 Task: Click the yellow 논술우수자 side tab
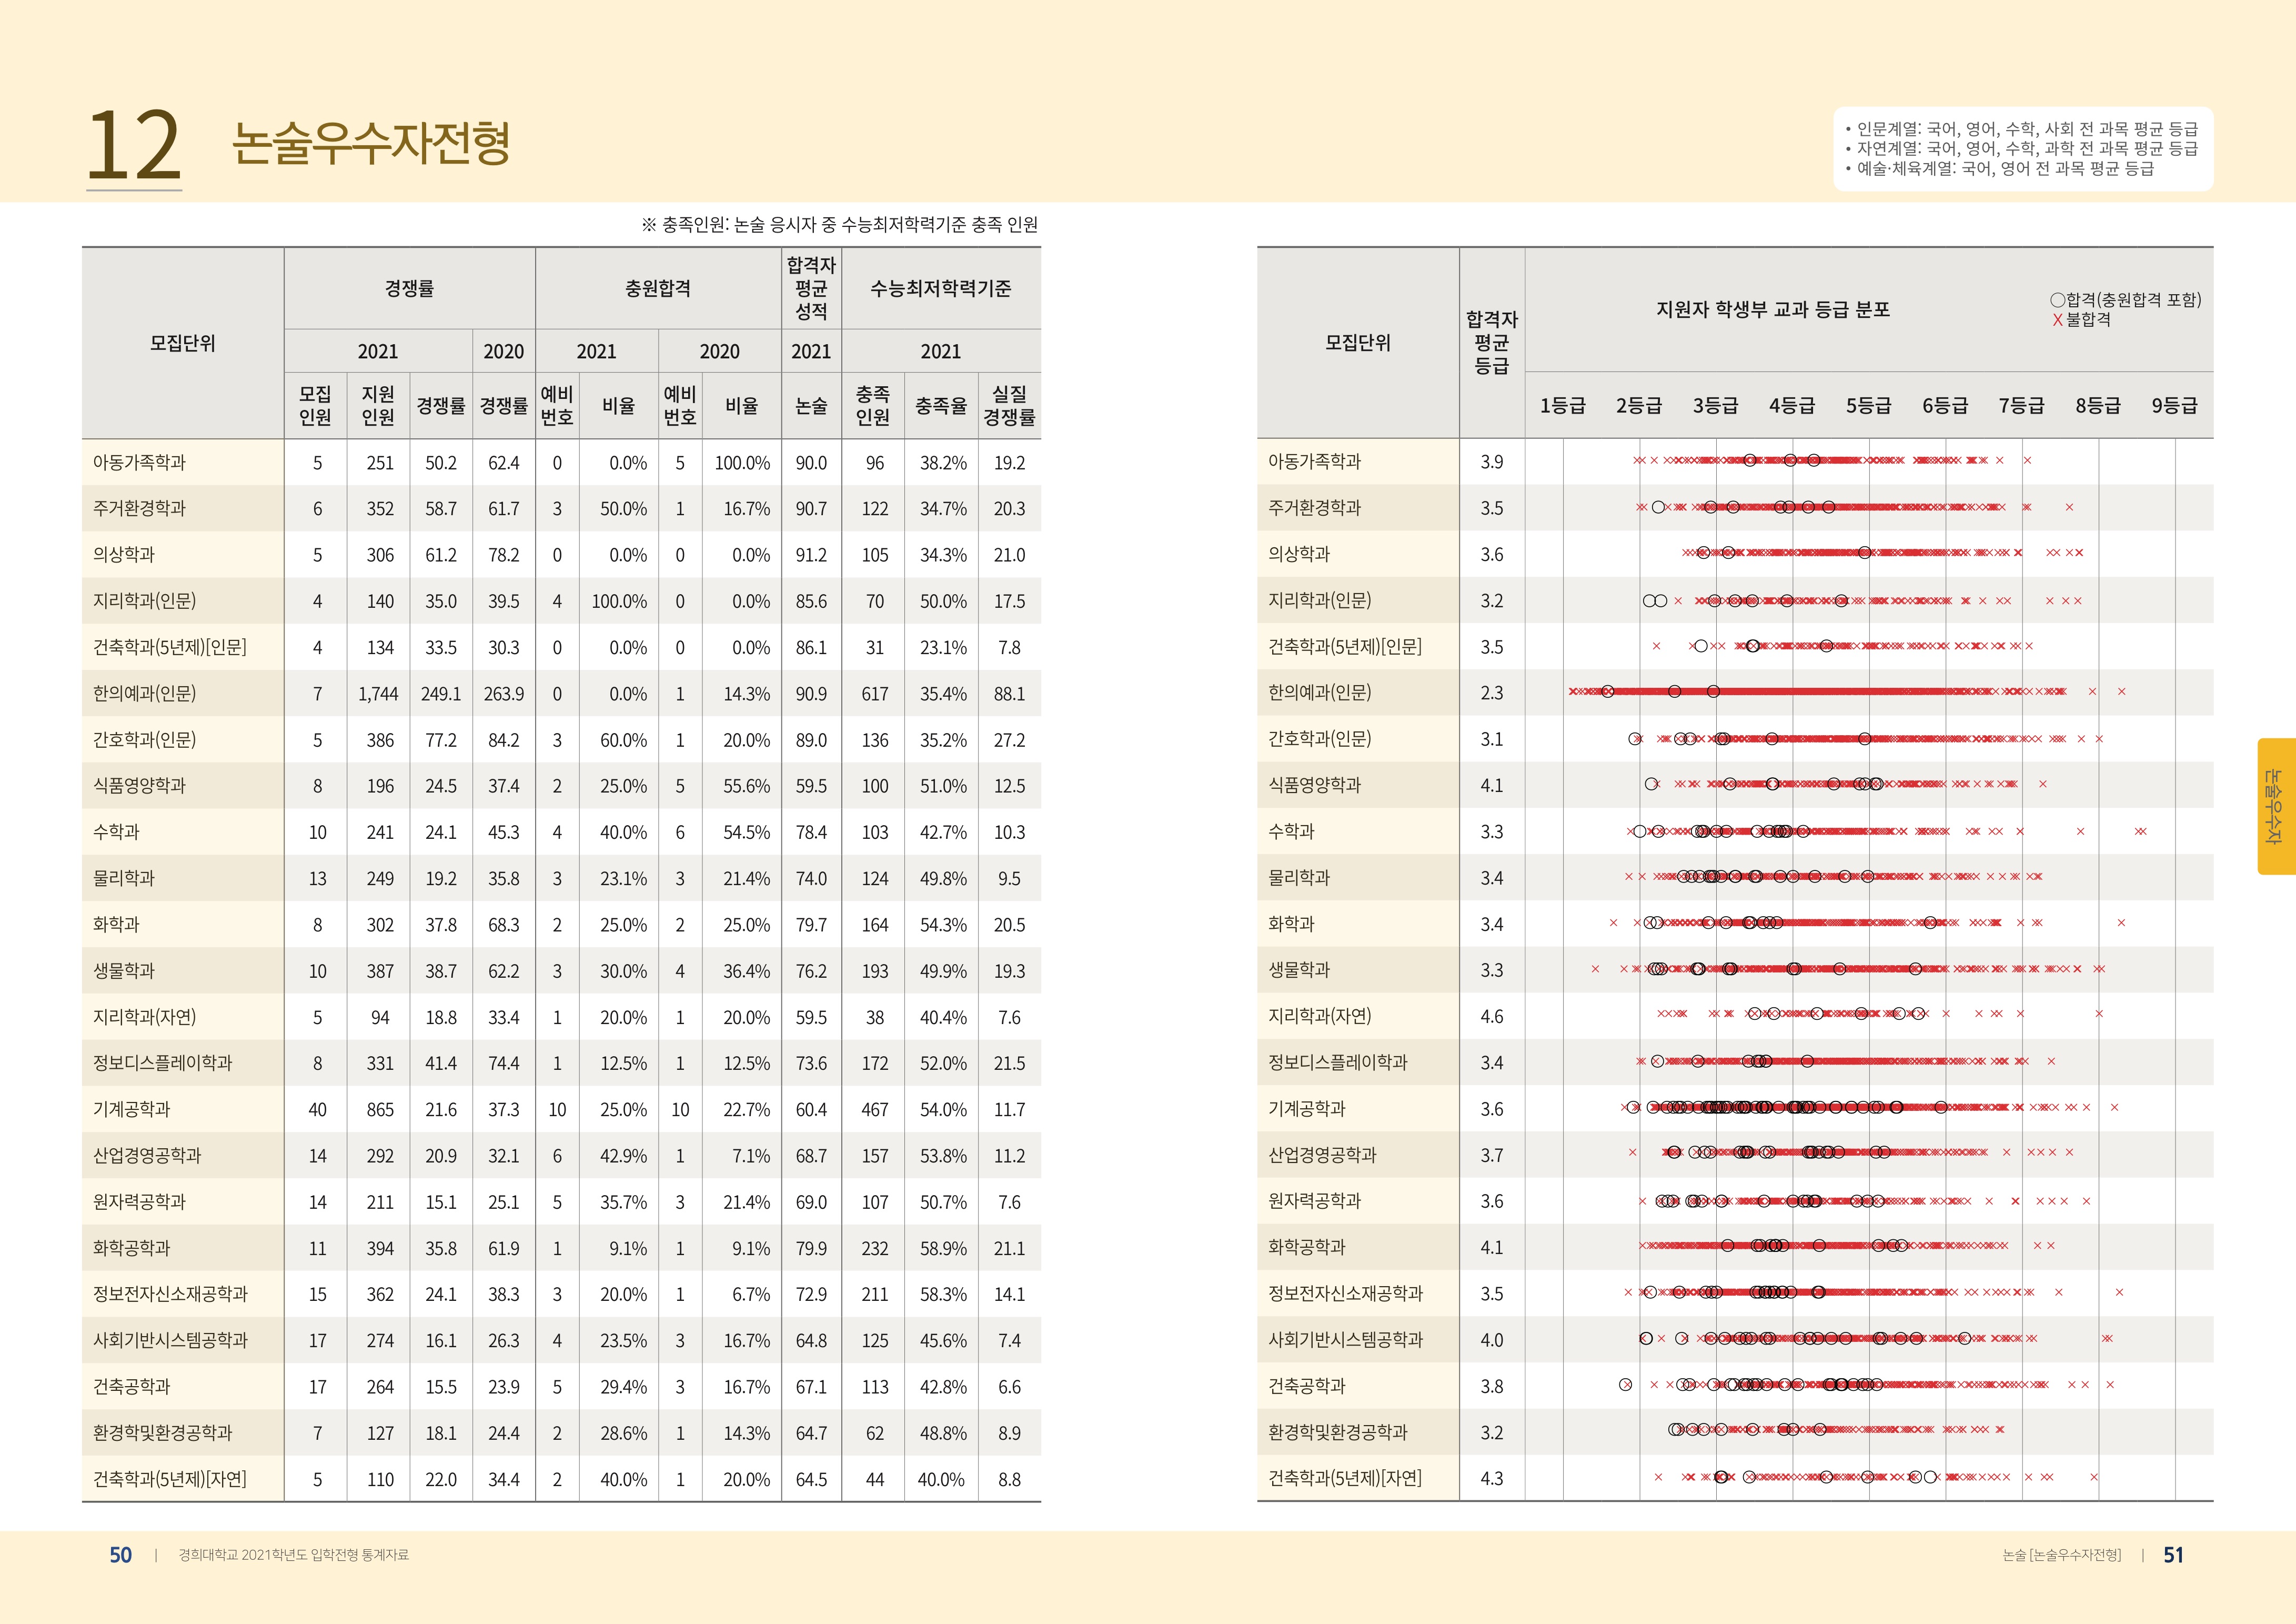tap(2275, 806)
